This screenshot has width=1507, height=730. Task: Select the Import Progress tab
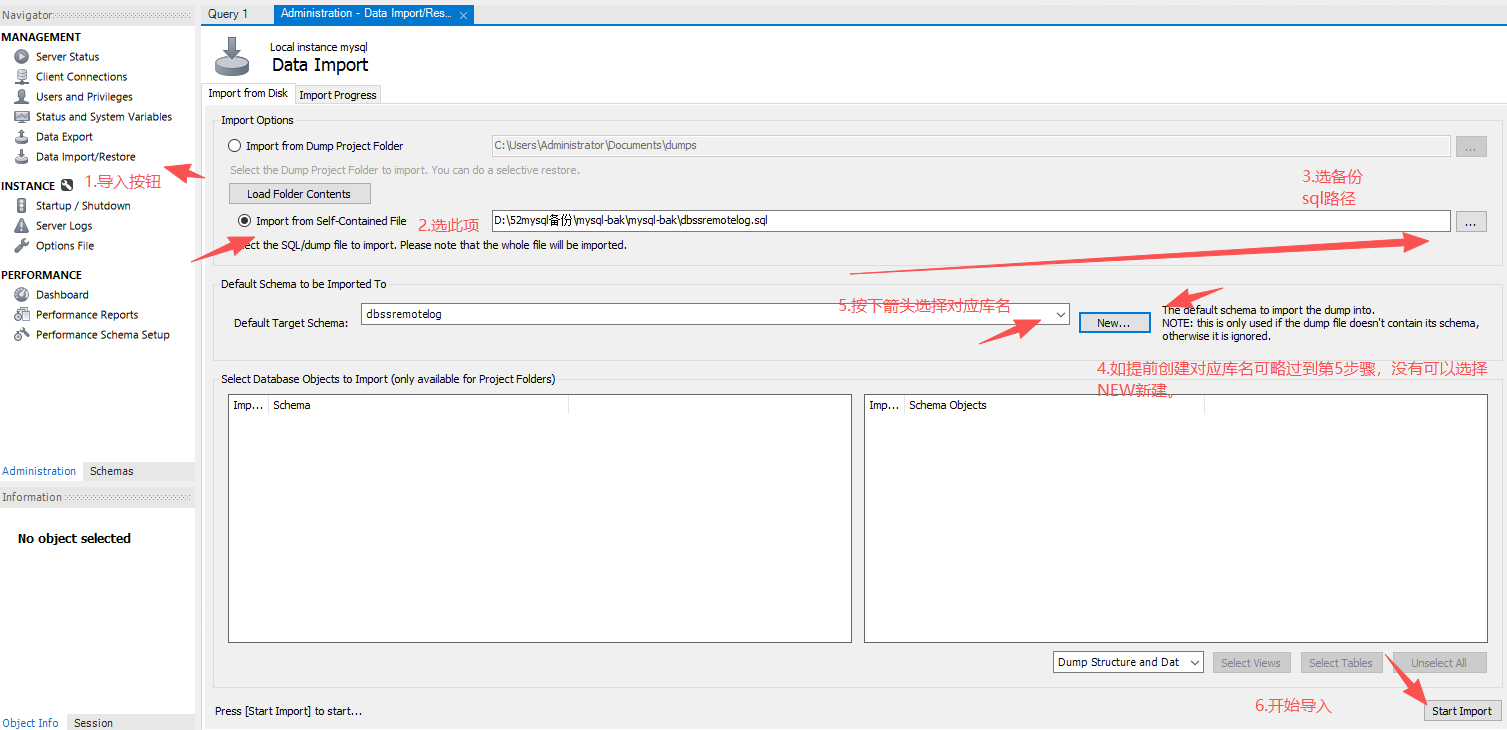click(x=338, y=95)
